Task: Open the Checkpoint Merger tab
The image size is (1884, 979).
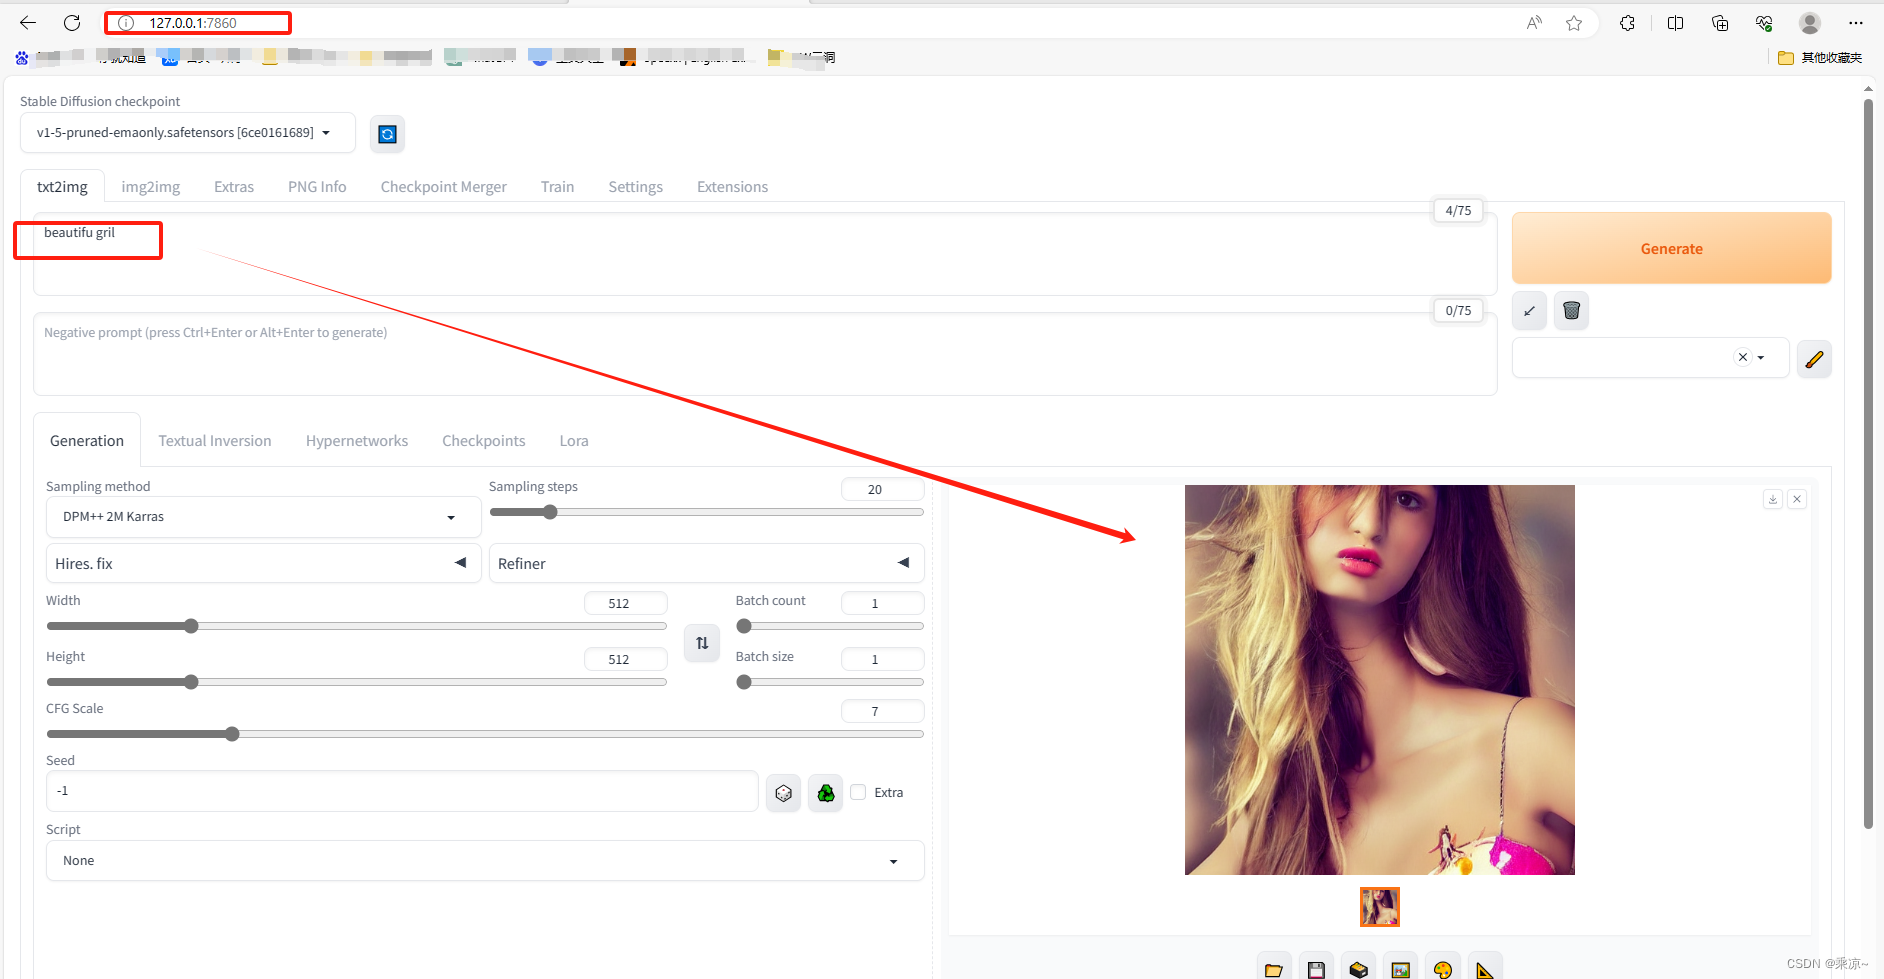Action: click(443, 187)
